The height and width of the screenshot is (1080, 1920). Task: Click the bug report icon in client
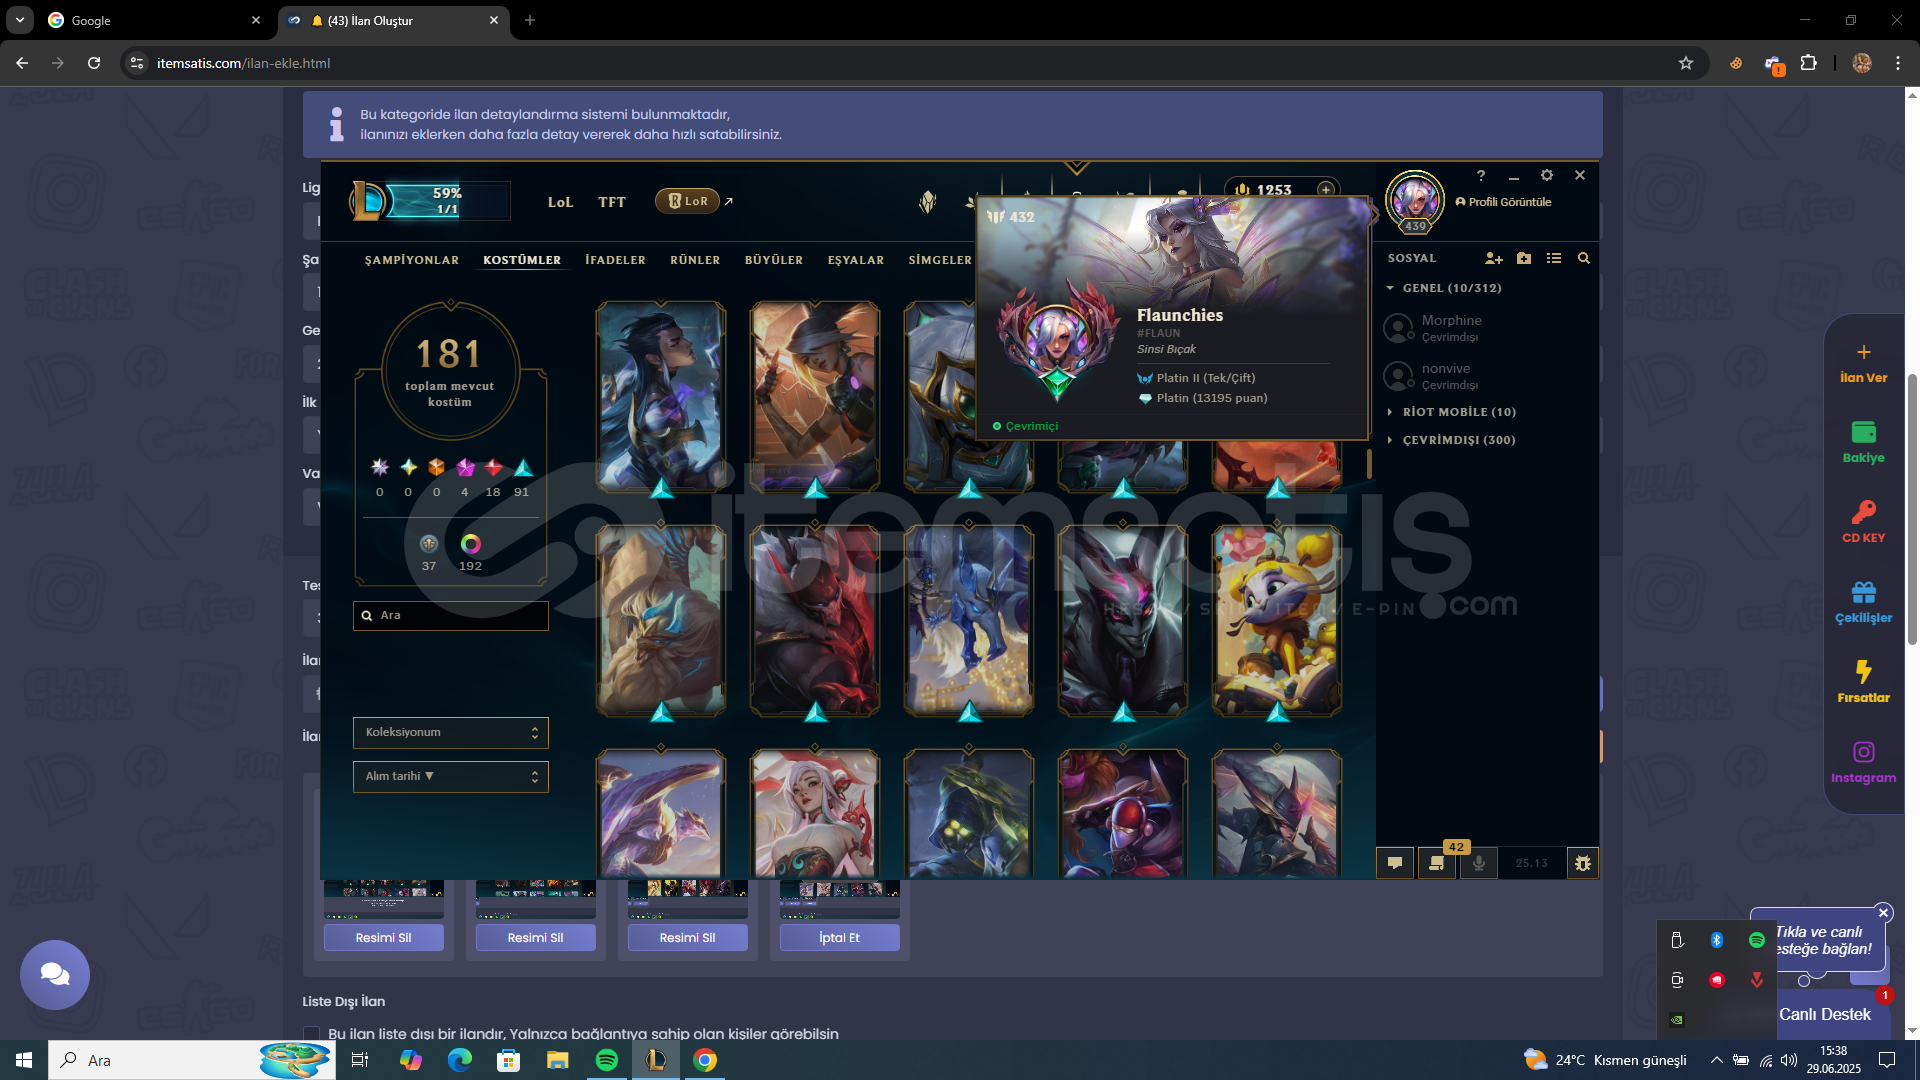pos(1582,863)
